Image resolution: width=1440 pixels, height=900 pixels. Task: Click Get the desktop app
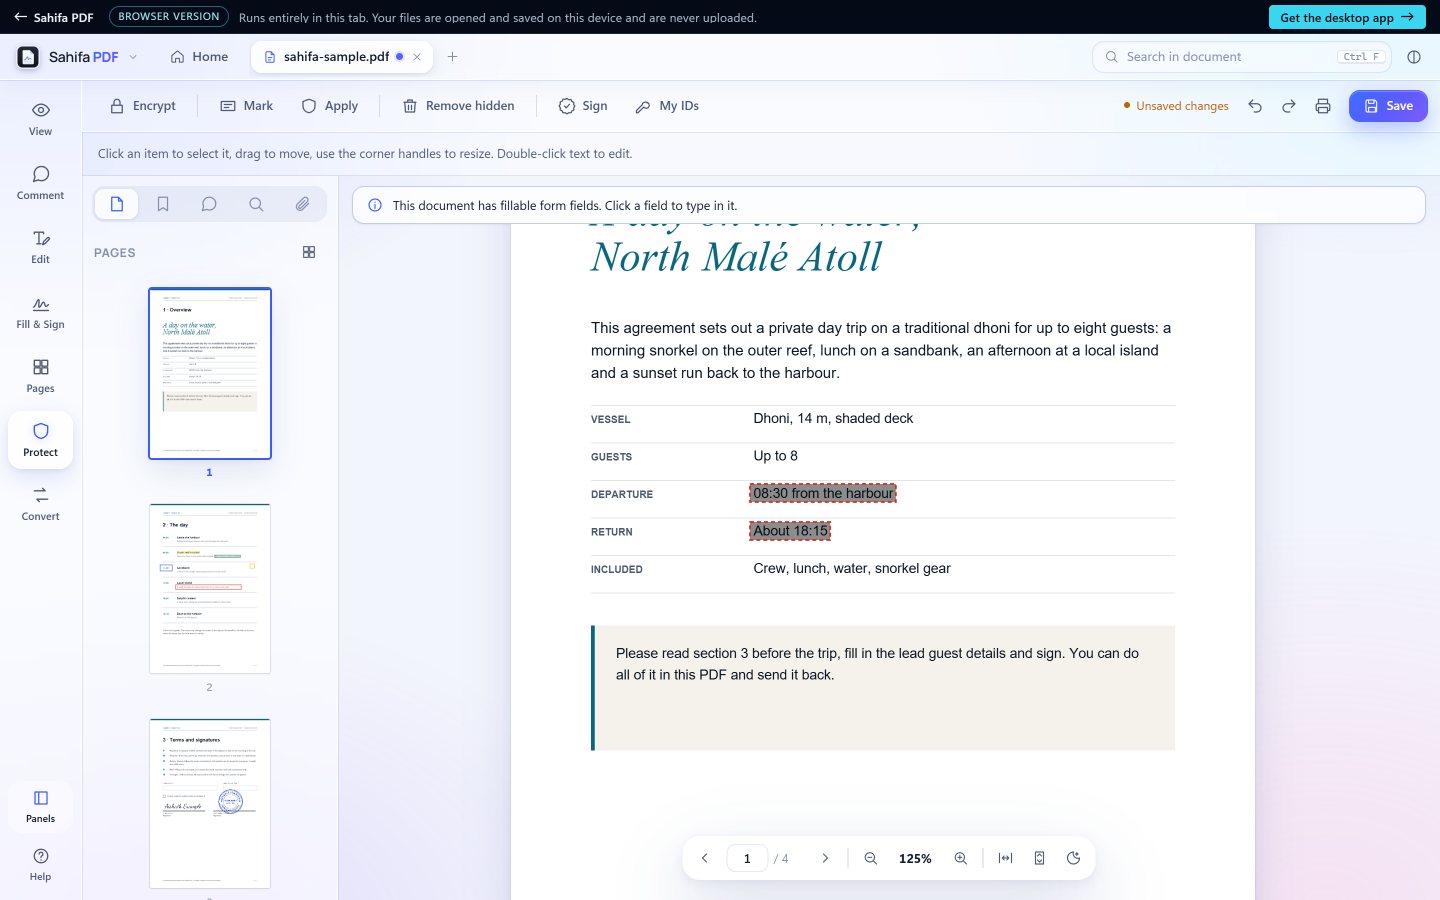[x=1347, y=17]
